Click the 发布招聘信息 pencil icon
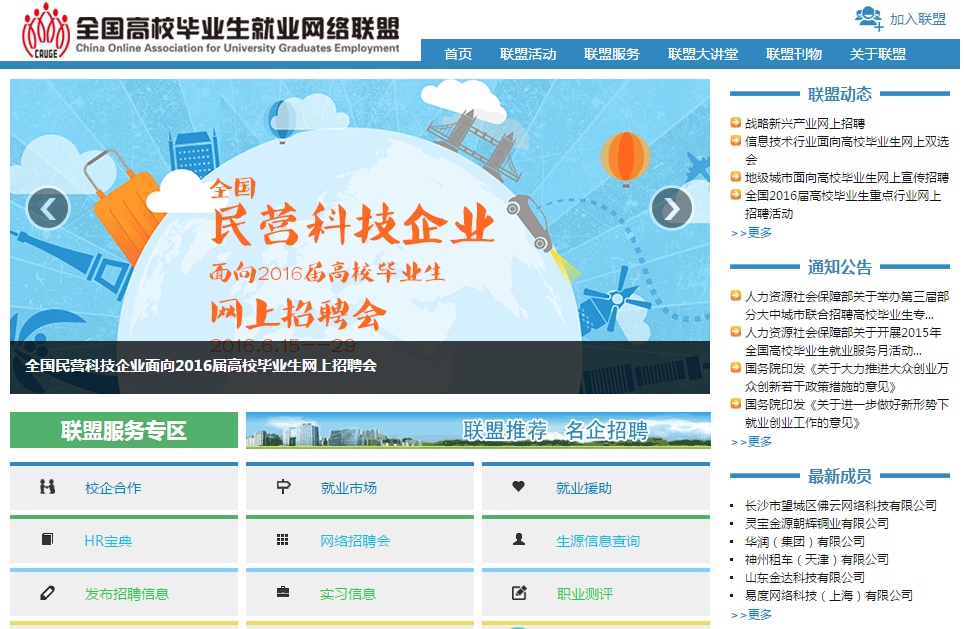Image resolution: width=964 pixels, height=629 pixels. tap(47, 593)
